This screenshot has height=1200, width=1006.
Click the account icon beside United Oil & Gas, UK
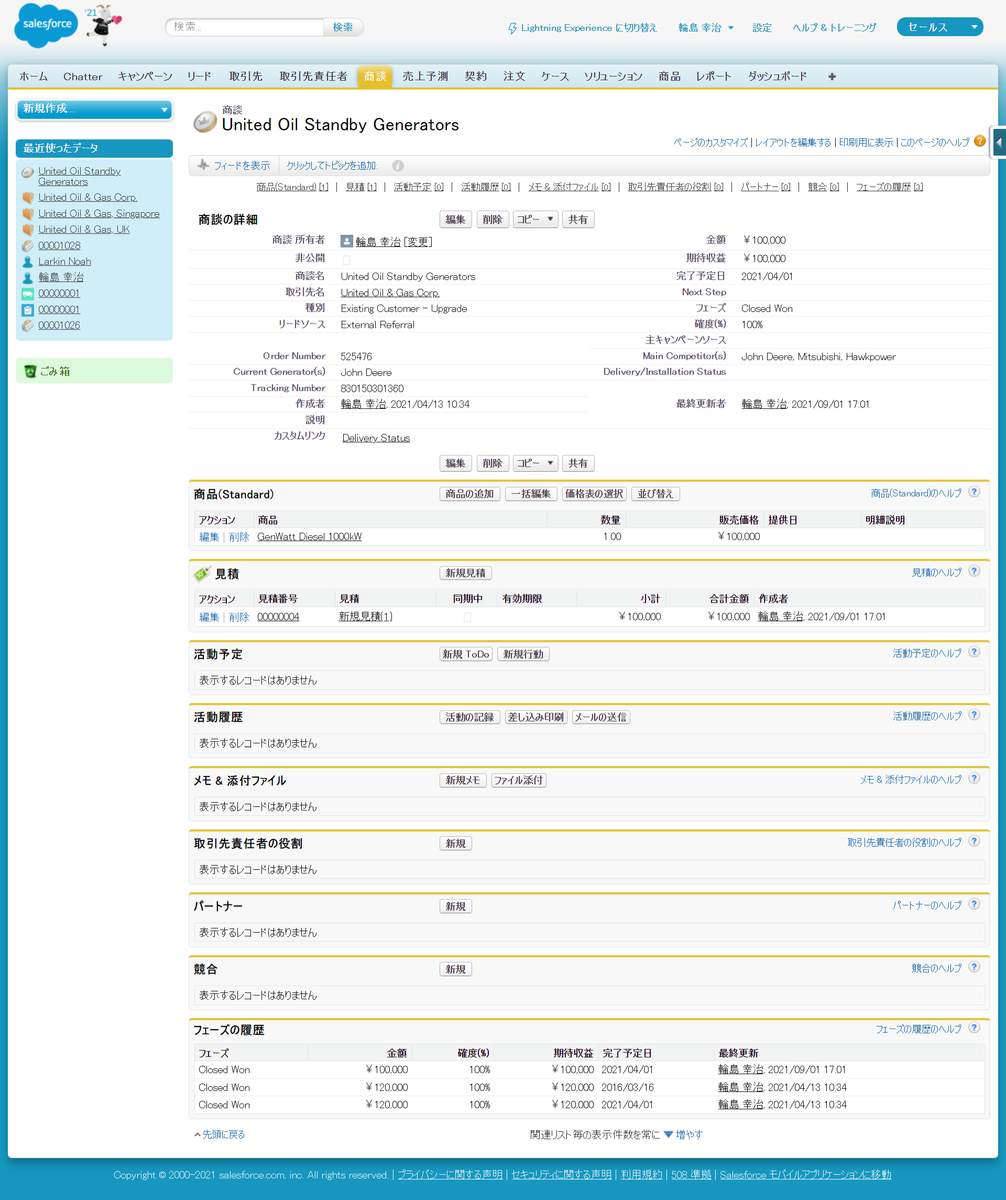(x=28, y=229)
